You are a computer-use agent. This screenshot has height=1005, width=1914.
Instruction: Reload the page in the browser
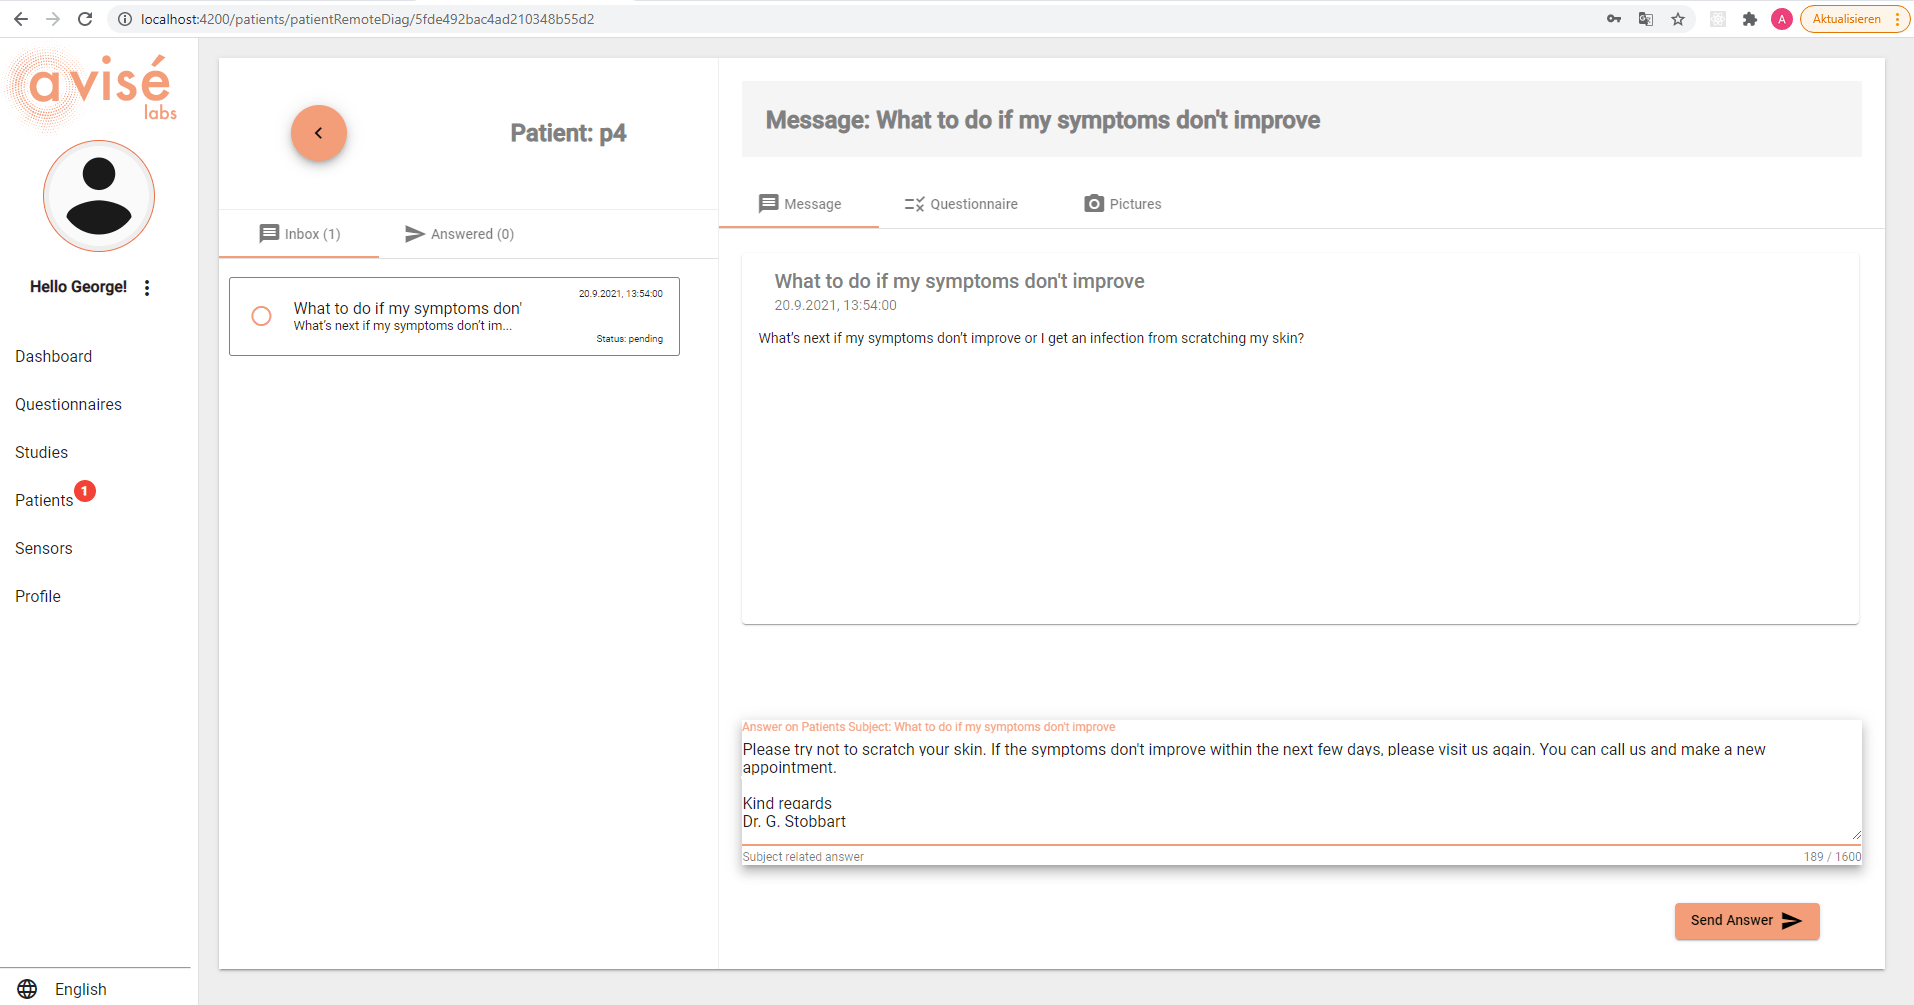[85, 19]
